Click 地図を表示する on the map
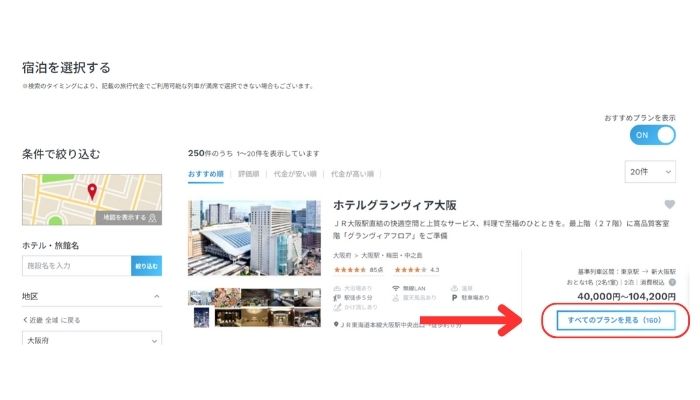 pyautogui.click(x=129, y=217)
